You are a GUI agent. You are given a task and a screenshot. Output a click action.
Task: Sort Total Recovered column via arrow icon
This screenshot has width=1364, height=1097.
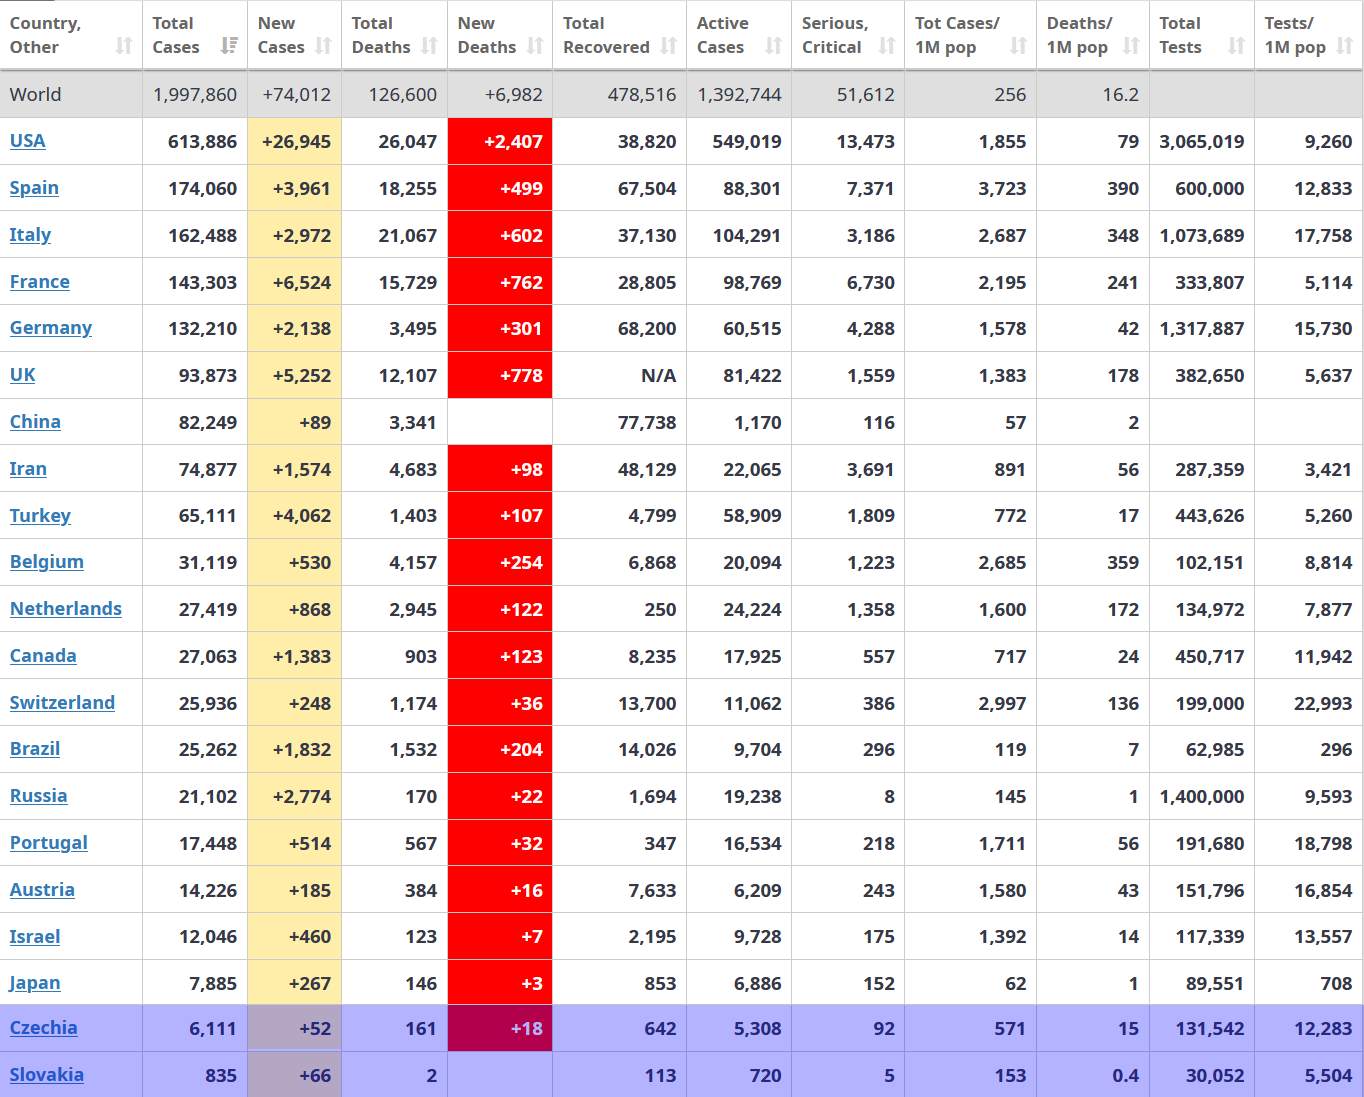click(669, 46)
